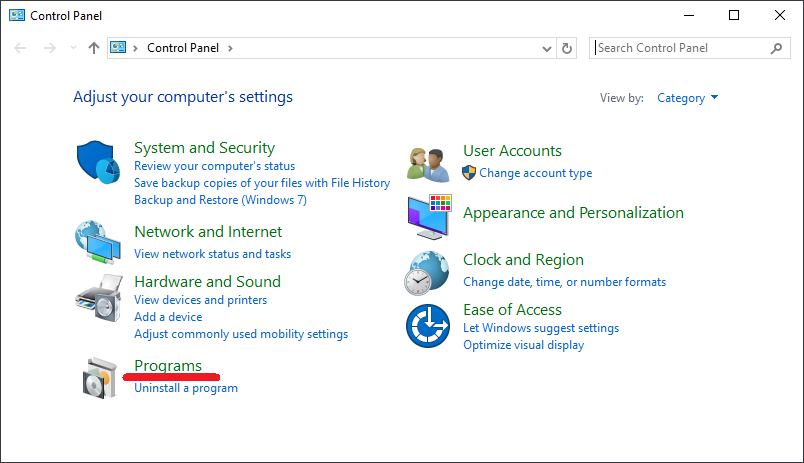
Task: Open Optimize visual display
Action: click(524, 345)
